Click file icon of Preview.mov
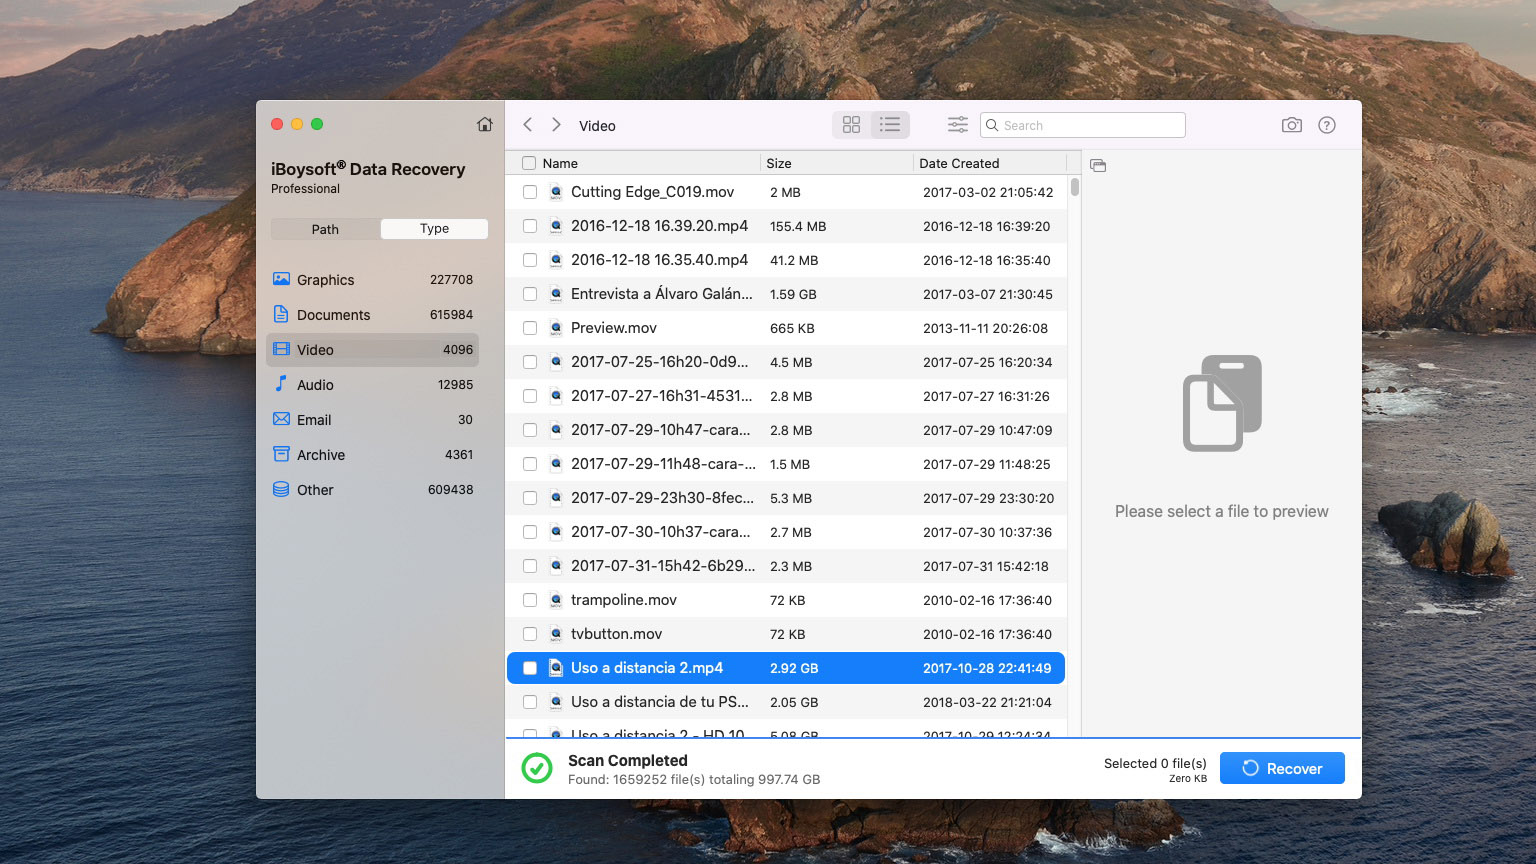 [556, 328]
